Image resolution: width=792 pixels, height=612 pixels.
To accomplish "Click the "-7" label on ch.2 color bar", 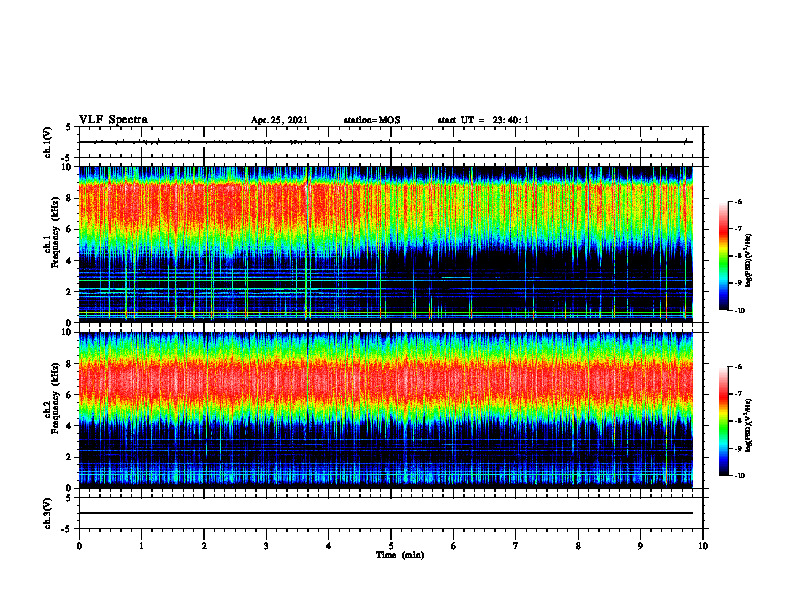I will click(x=738, y=393).
